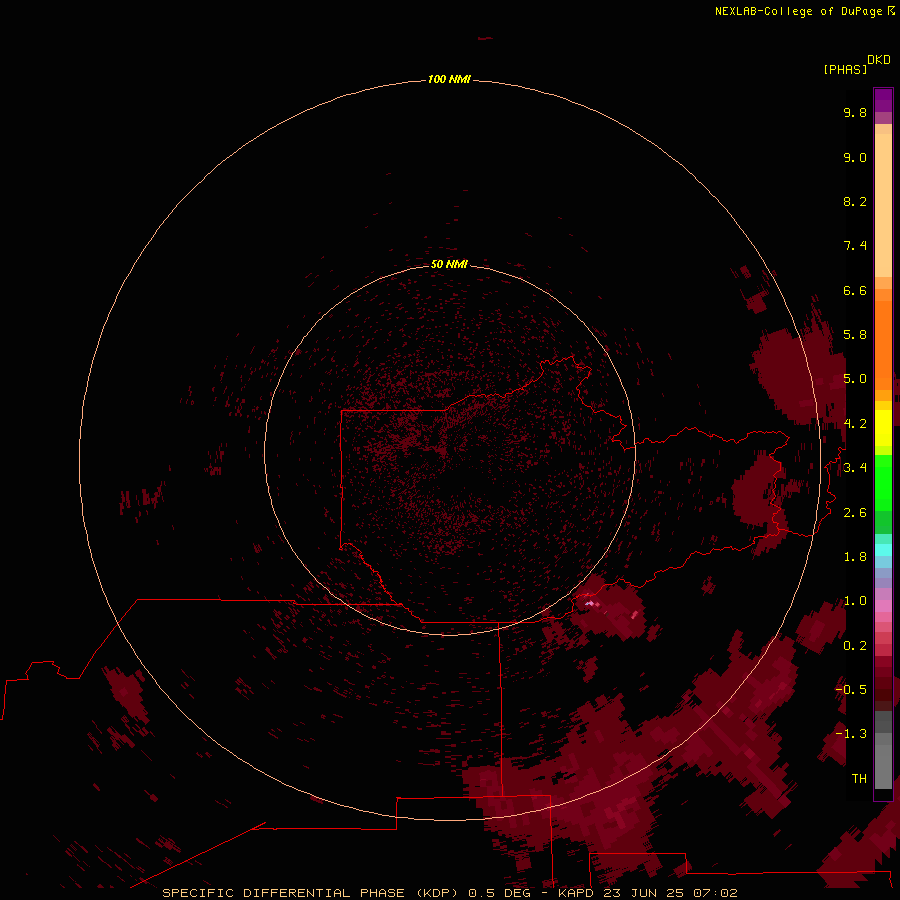Click the KAPD 23 JUN 25 07:02 timestamp
900x900 pixels.
[x=647, y=893]
